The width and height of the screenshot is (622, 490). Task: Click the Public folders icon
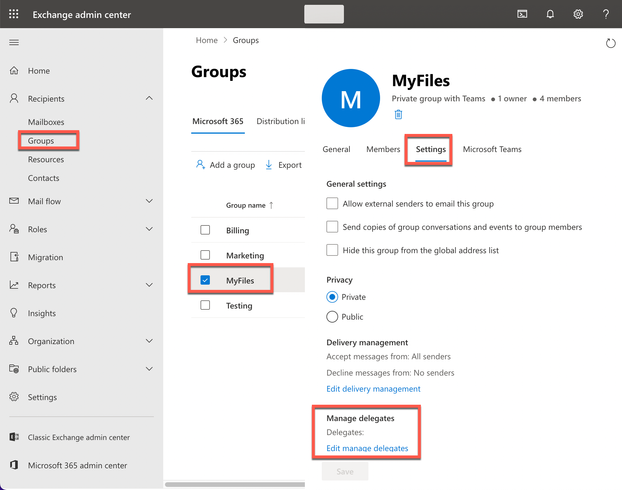coord(14,369)
